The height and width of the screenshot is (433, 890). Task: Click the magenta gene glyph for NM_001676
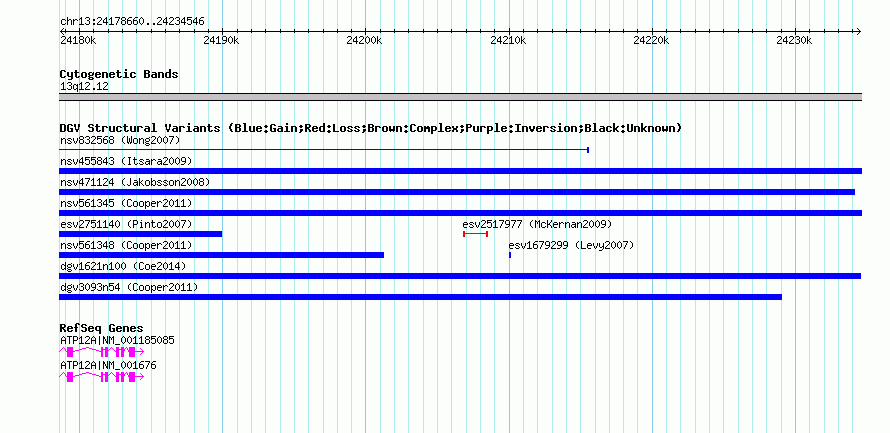102,377
